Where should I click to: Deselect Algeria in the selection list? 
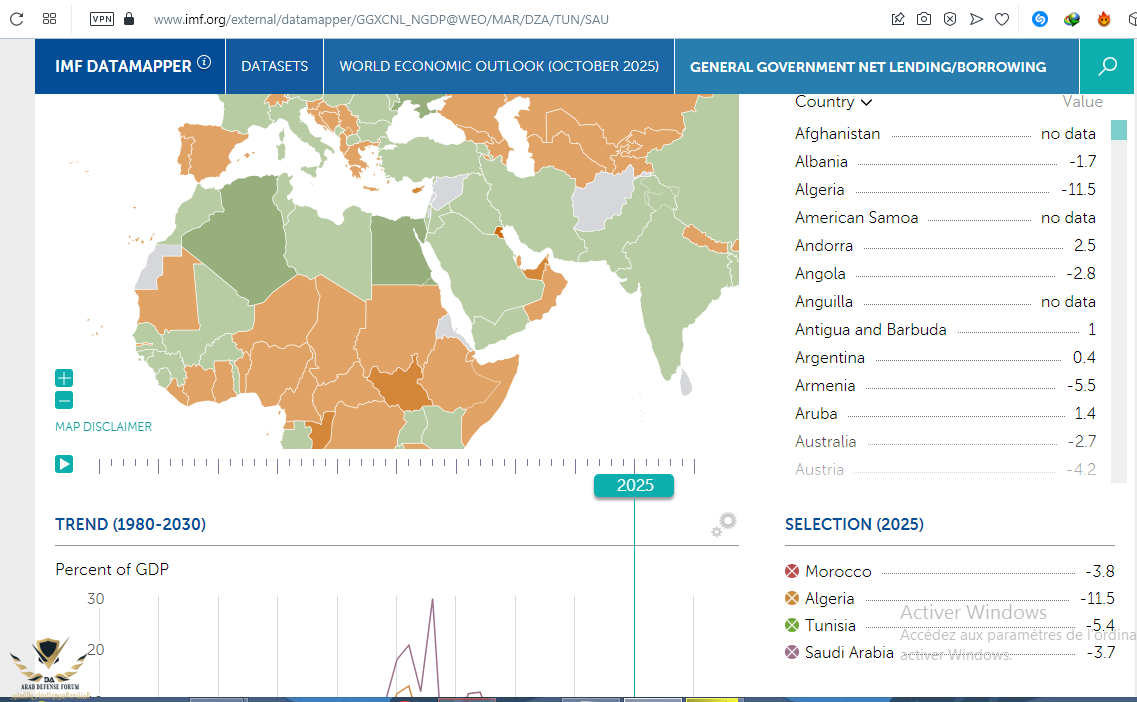click(792, 598)
